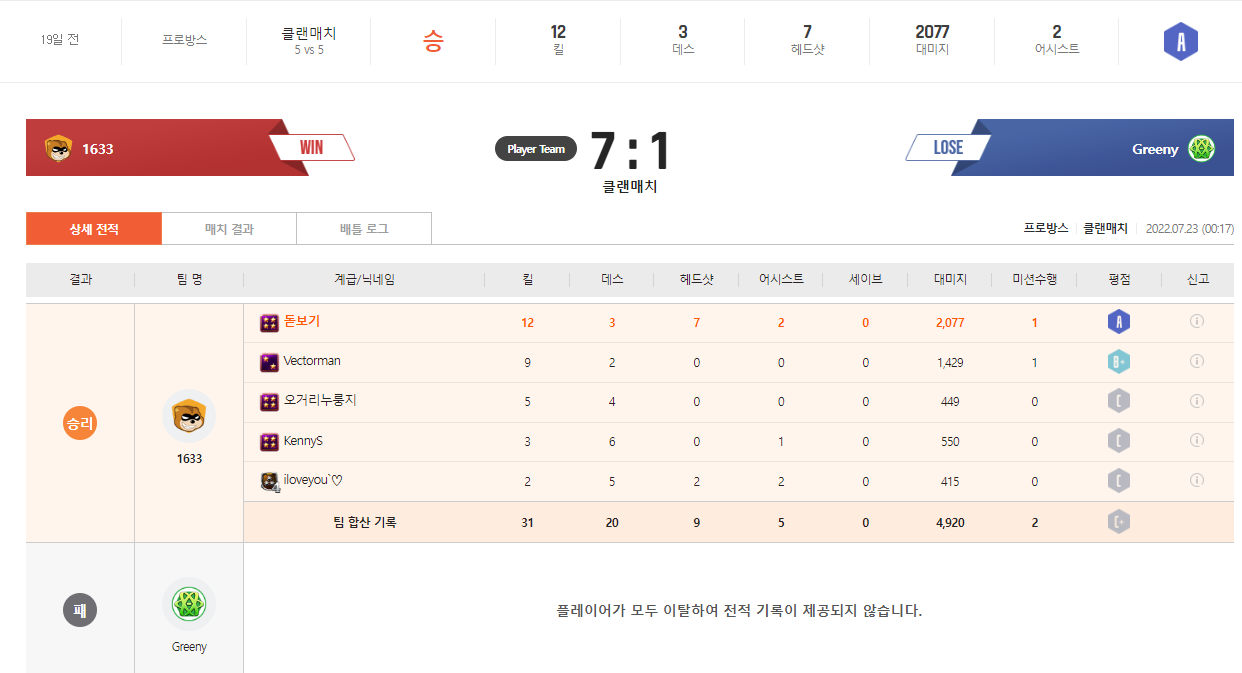Screen dimensions: 1242x673
Task: Click the report icon in iloveyou's row
Action: [x=1196, y=481]
